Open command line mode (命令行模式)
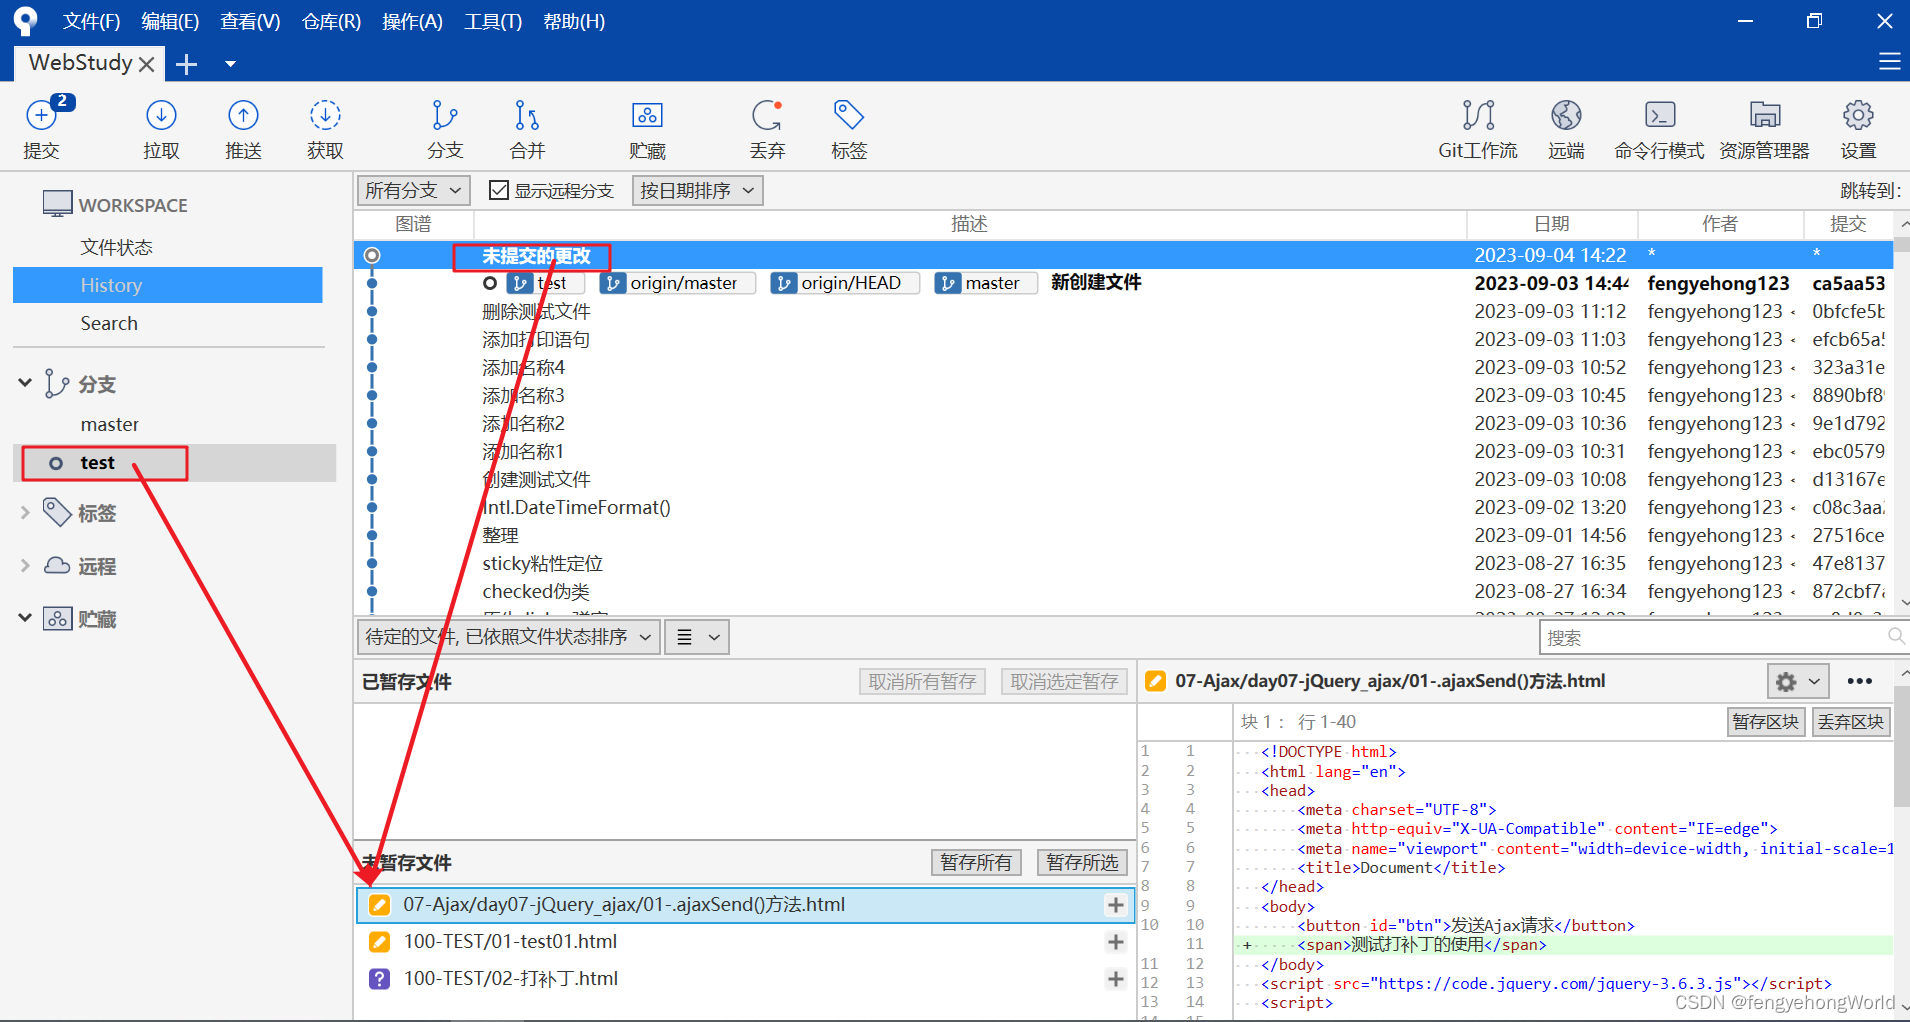This screenshot has width=1910, height=1022. [1659, 128]
